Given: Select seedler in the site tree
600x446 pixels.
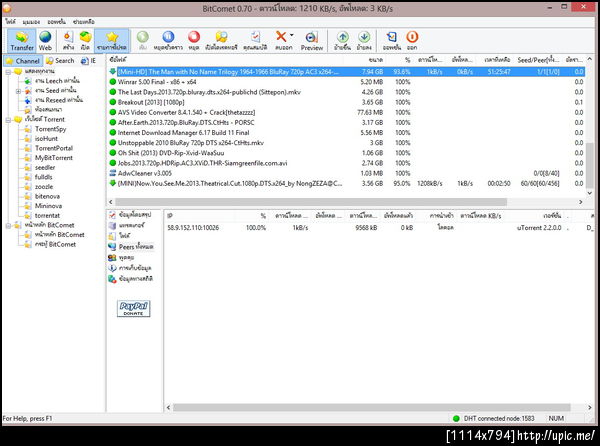Looking at the screenshot, I should [45, 168].
